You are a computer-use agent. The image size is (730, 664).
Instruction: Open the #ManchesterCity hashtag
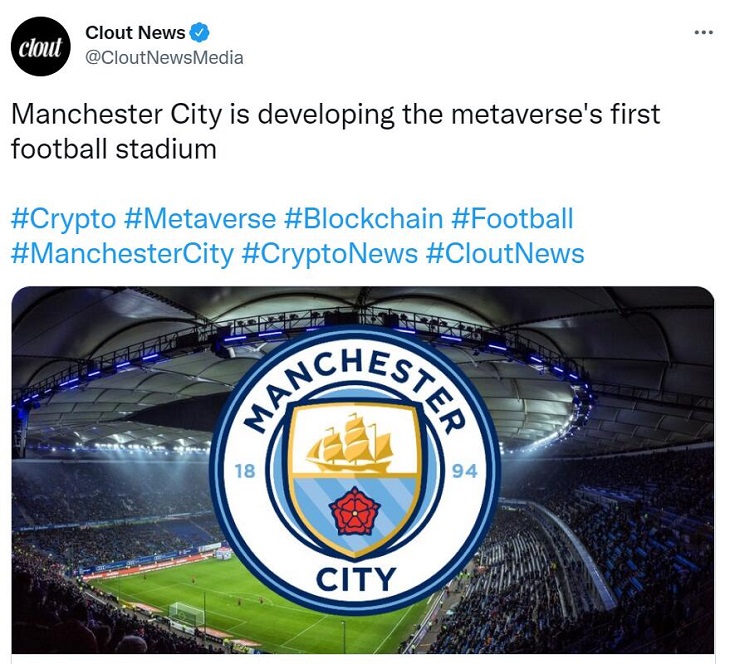tap(122, 253)
